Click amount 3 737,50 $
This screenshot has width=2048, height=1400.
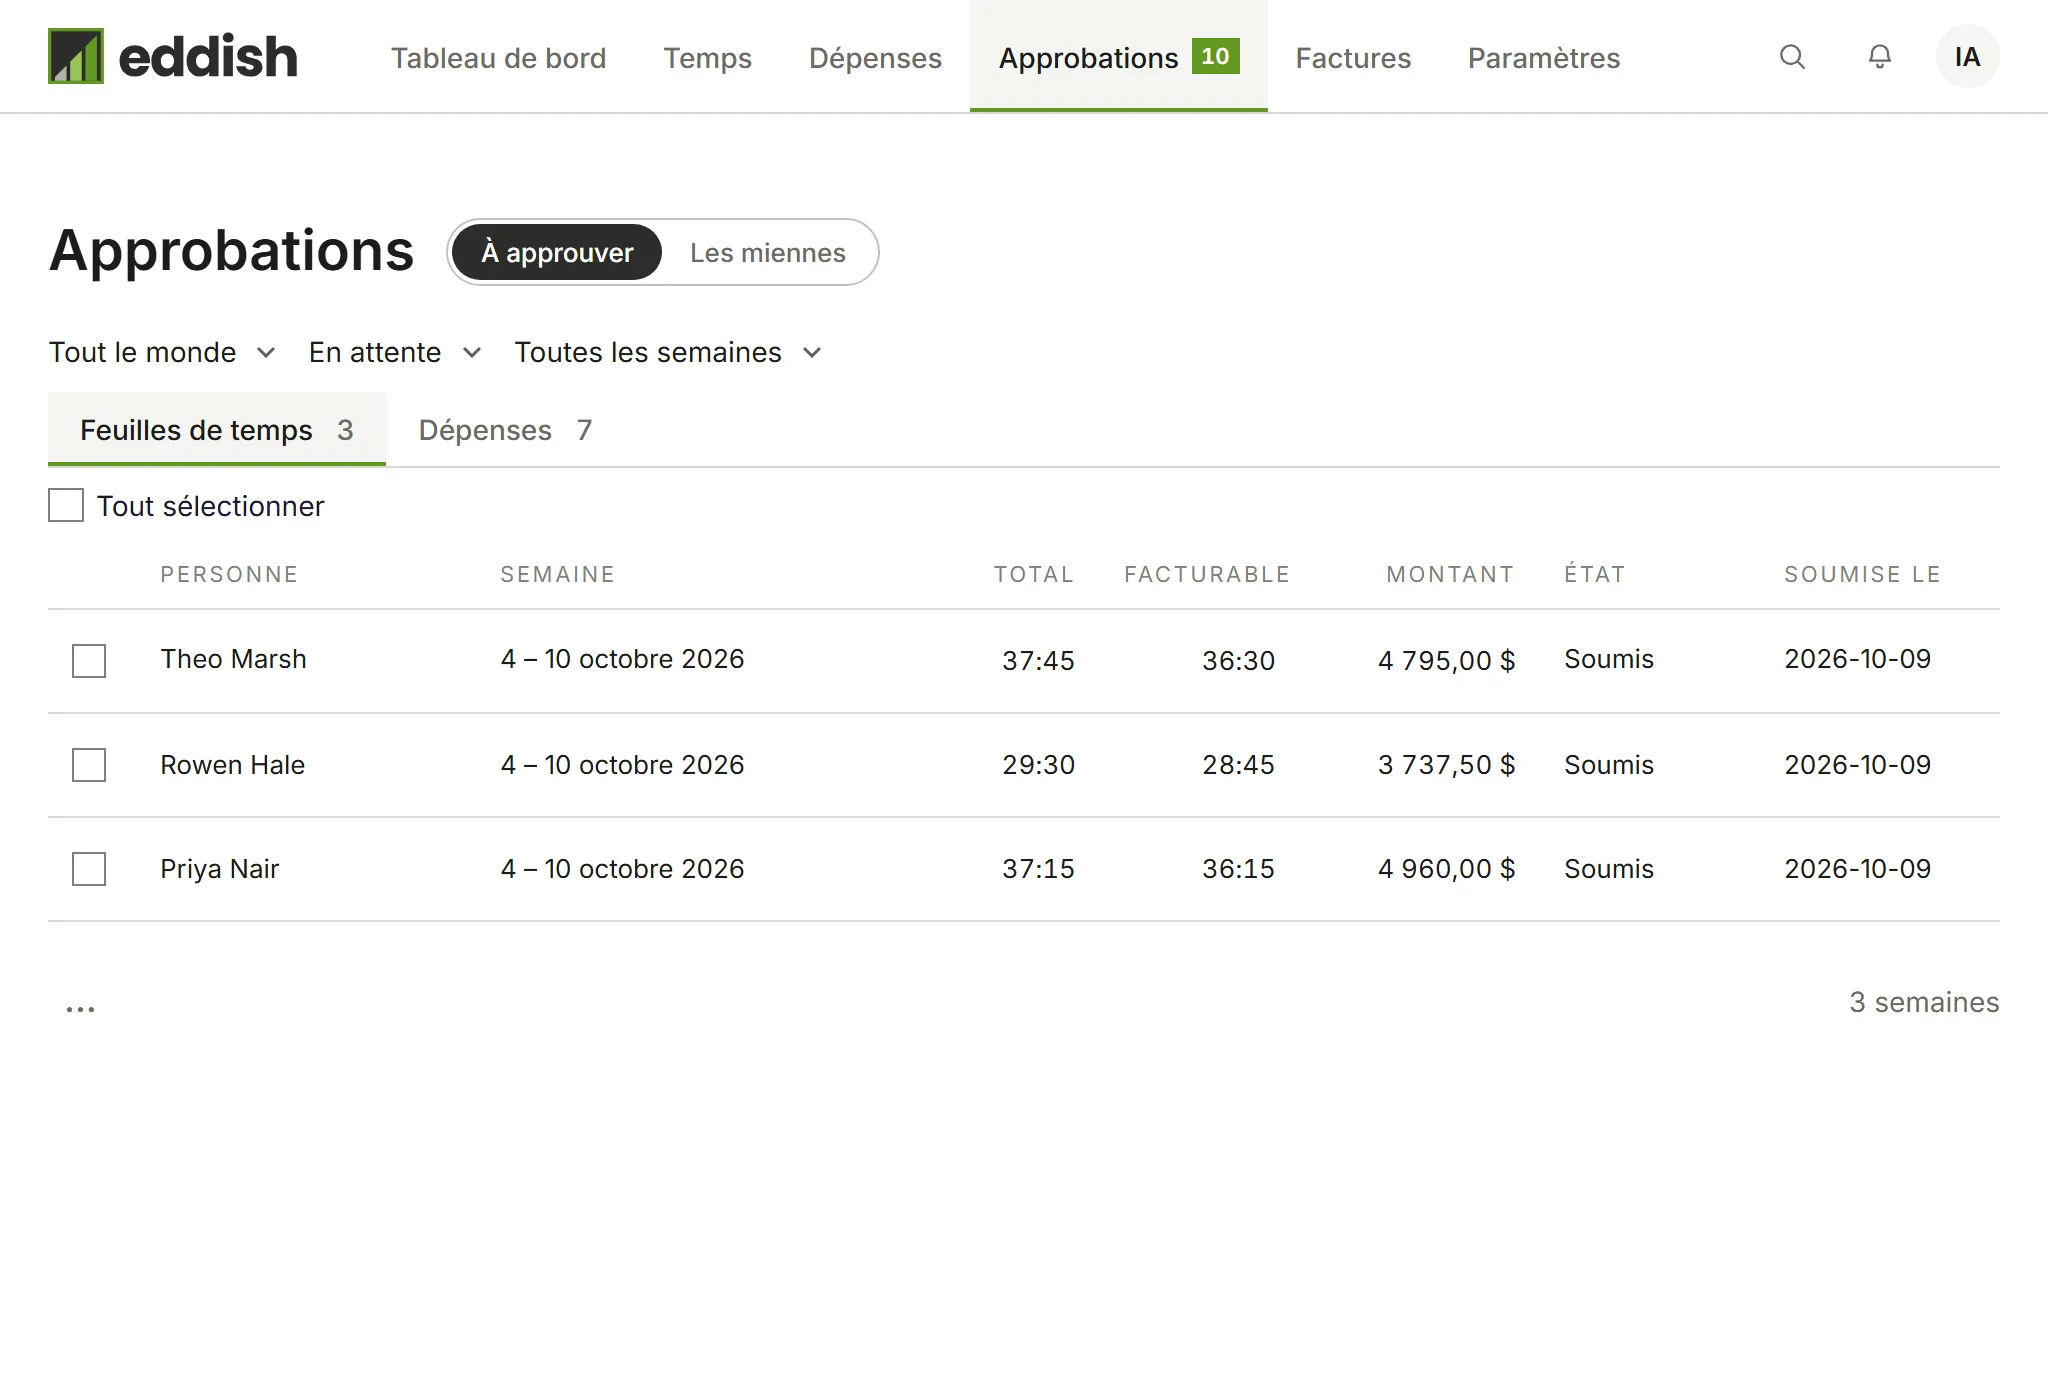click(x=1446, y=765)
